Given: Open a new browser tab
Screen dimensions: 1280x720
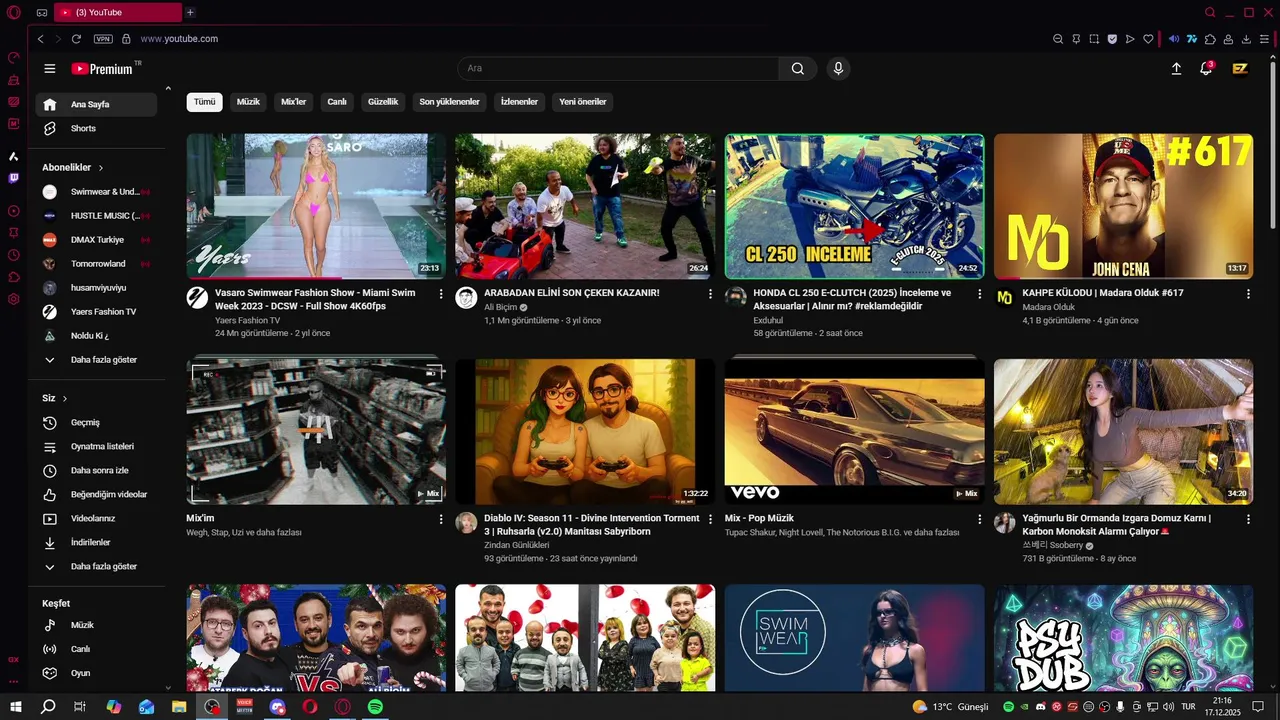Looking at the screenshot, I should click(x=190, y=12).
